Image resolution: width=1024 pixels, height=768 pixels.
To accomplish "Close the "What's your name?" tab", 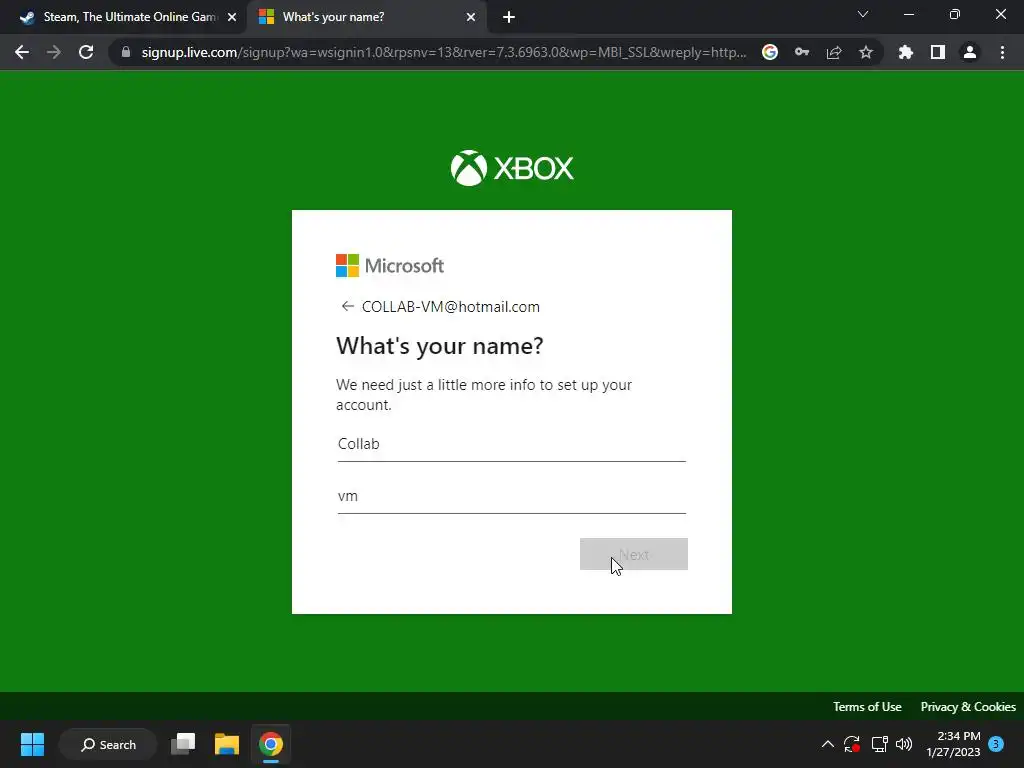I will (x=471, y=17).
